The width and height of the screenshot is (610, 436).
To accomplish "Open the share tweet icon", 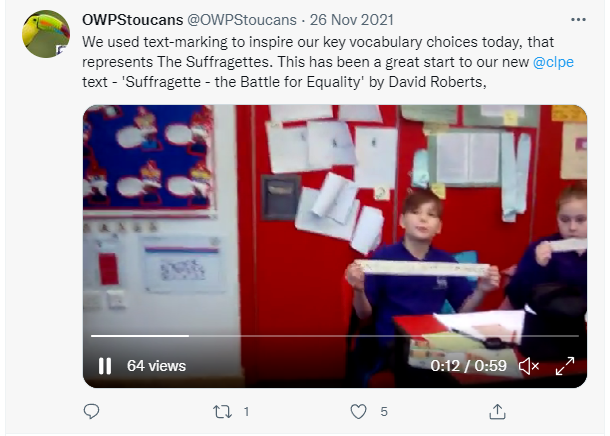I will click(x=497, y=411).
